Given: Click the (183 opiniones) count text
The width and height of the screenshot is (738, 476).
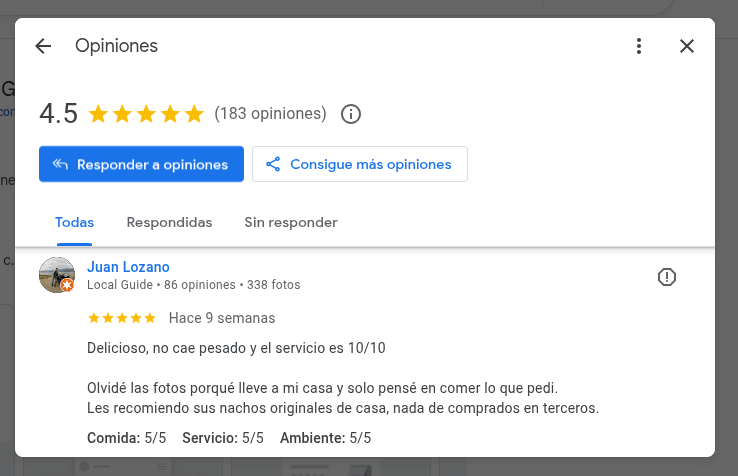Looking at the screenshot, I should [270, 114].
